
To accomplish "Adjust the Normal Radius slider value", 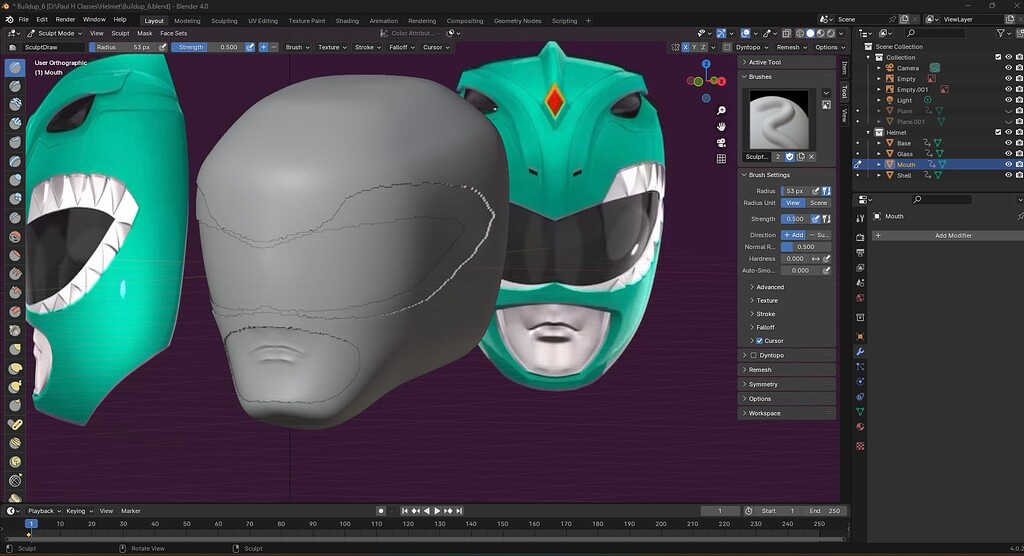I will point(806,247).
